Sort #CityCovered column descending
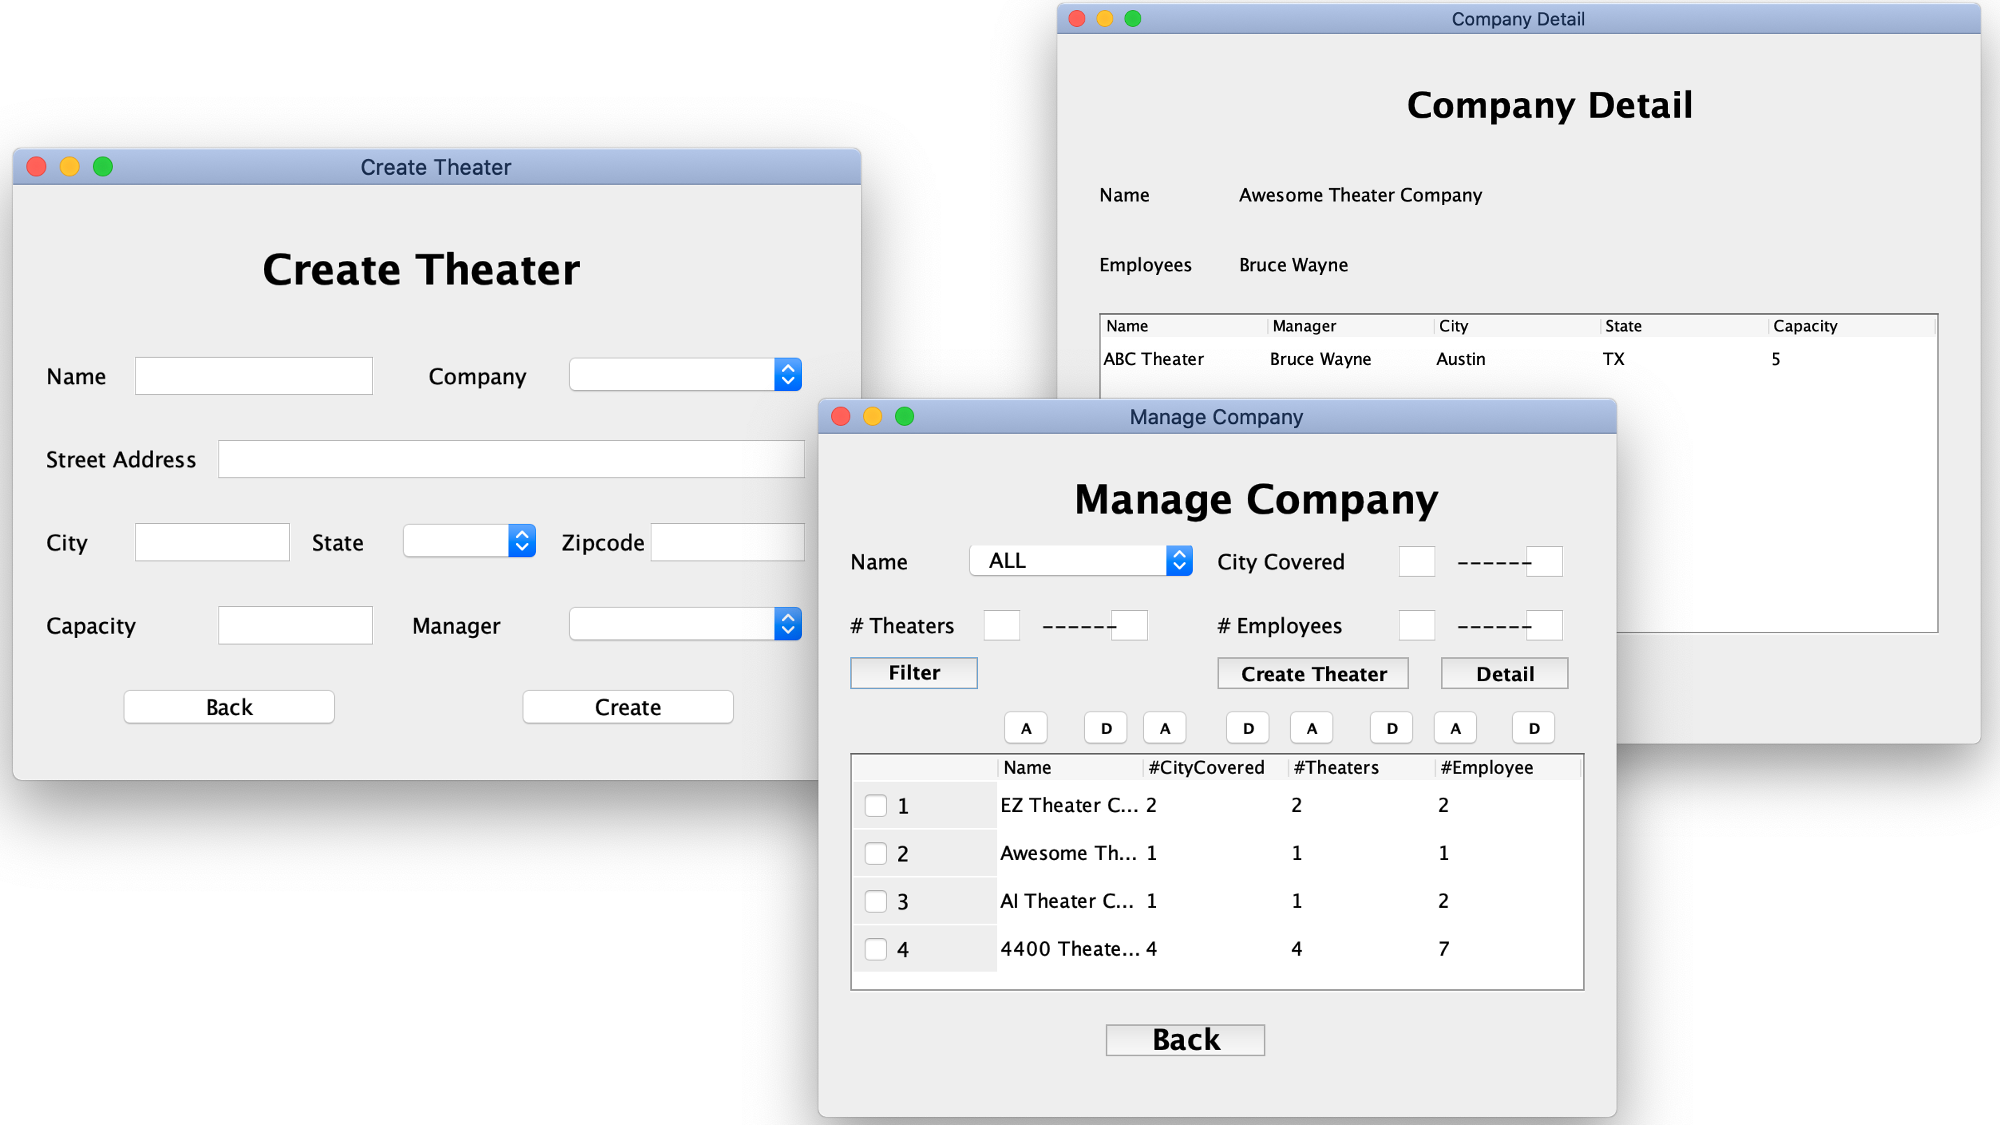The width and height of the screenshot is (2000, 1125). [x=1248, y=728]
